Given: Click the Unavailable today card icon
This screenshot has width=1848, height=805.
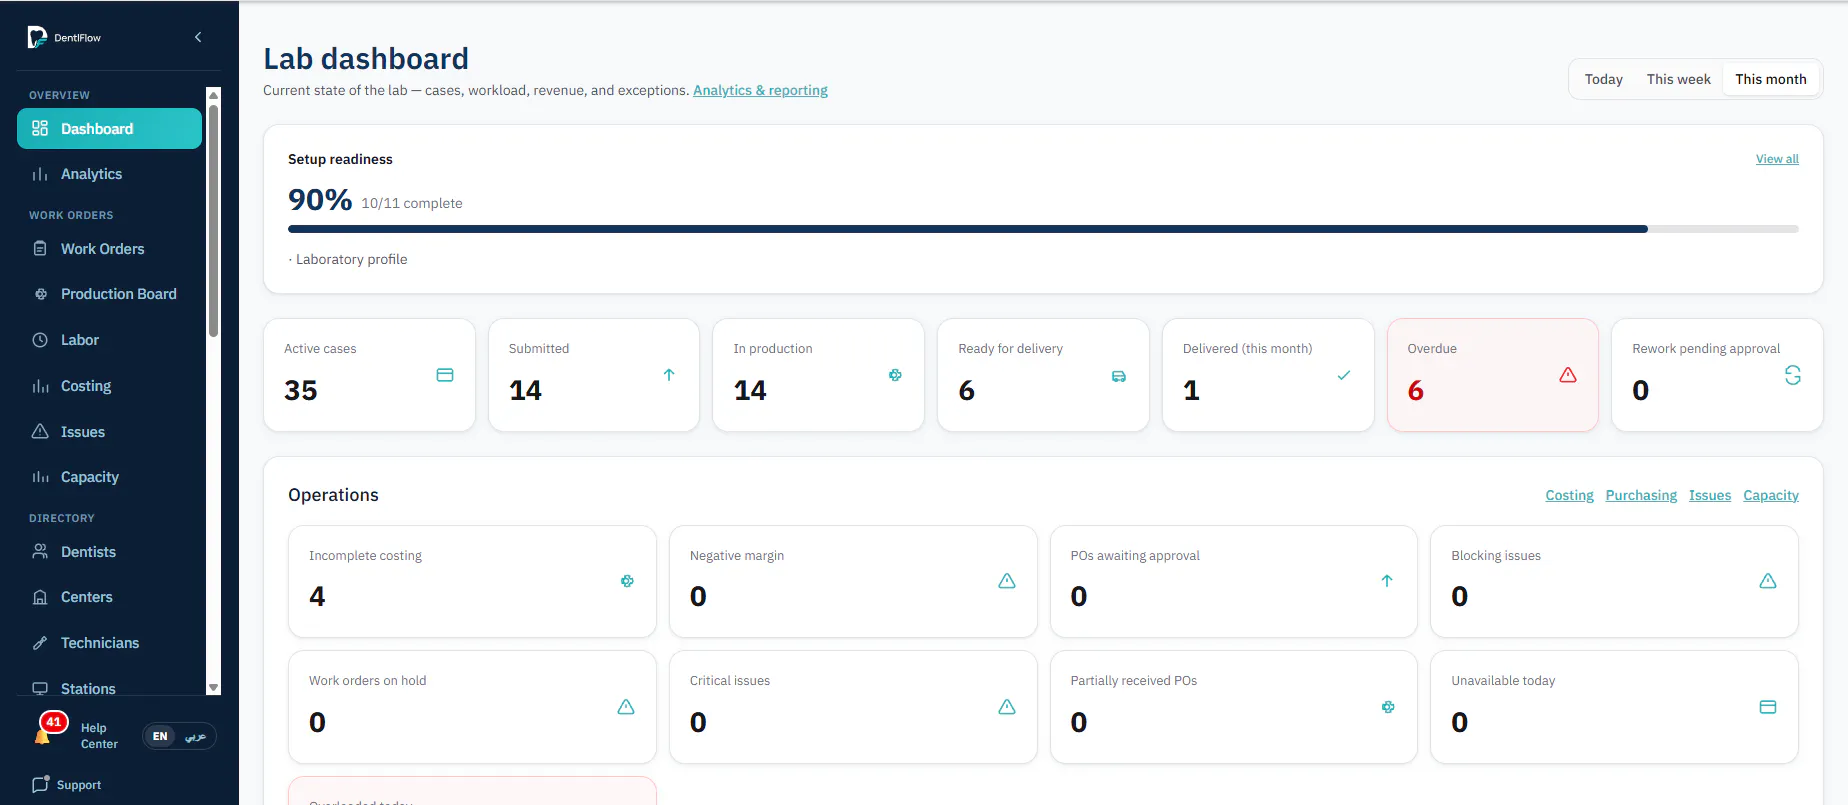Looking at the screenshot, I should pyautogui.click(x=1768, y=707).
